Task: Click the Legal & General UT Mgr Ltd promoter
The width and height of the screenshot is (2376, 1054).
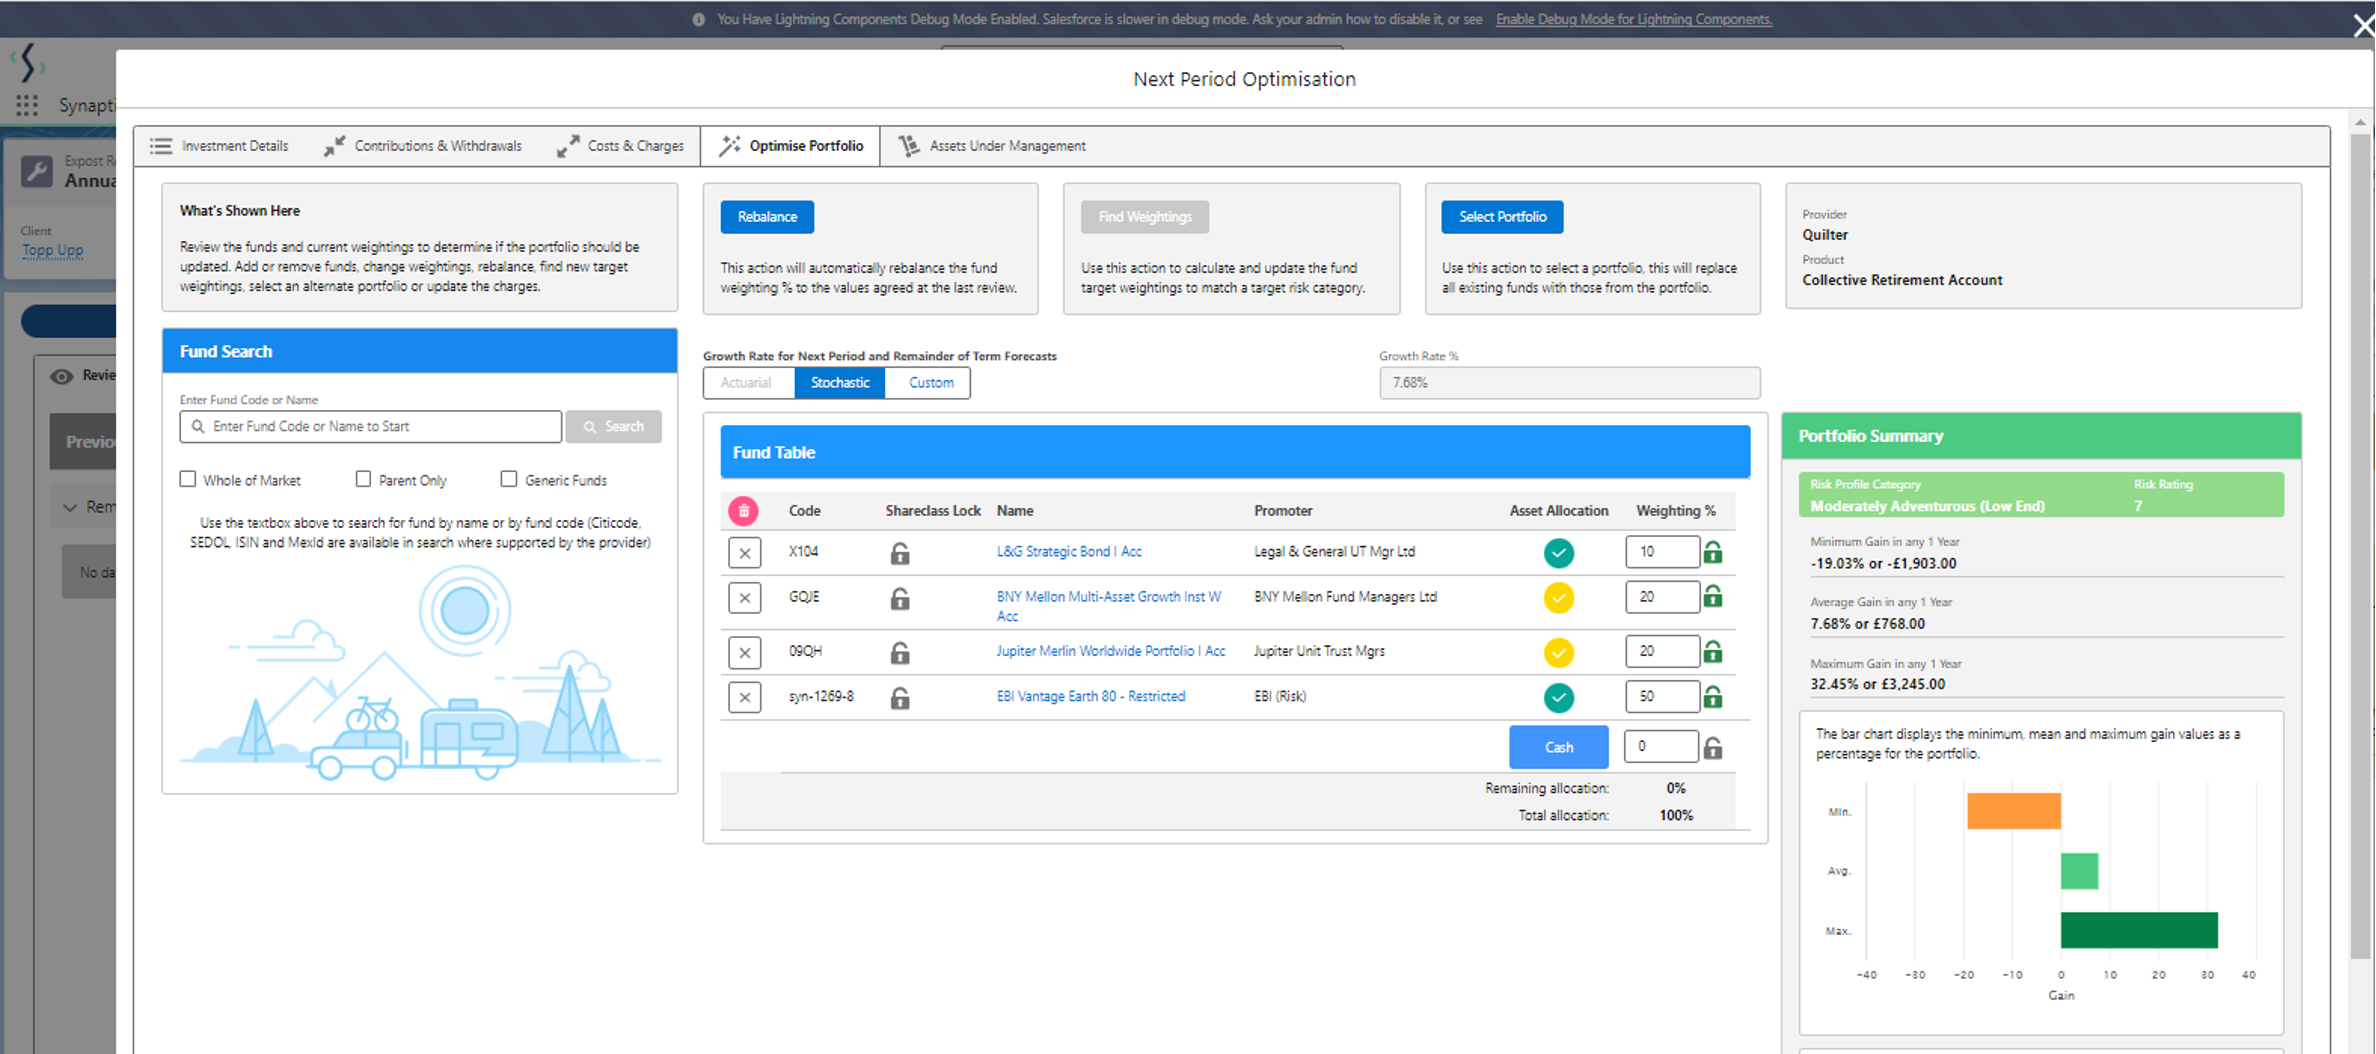Action: point(1334,552)
